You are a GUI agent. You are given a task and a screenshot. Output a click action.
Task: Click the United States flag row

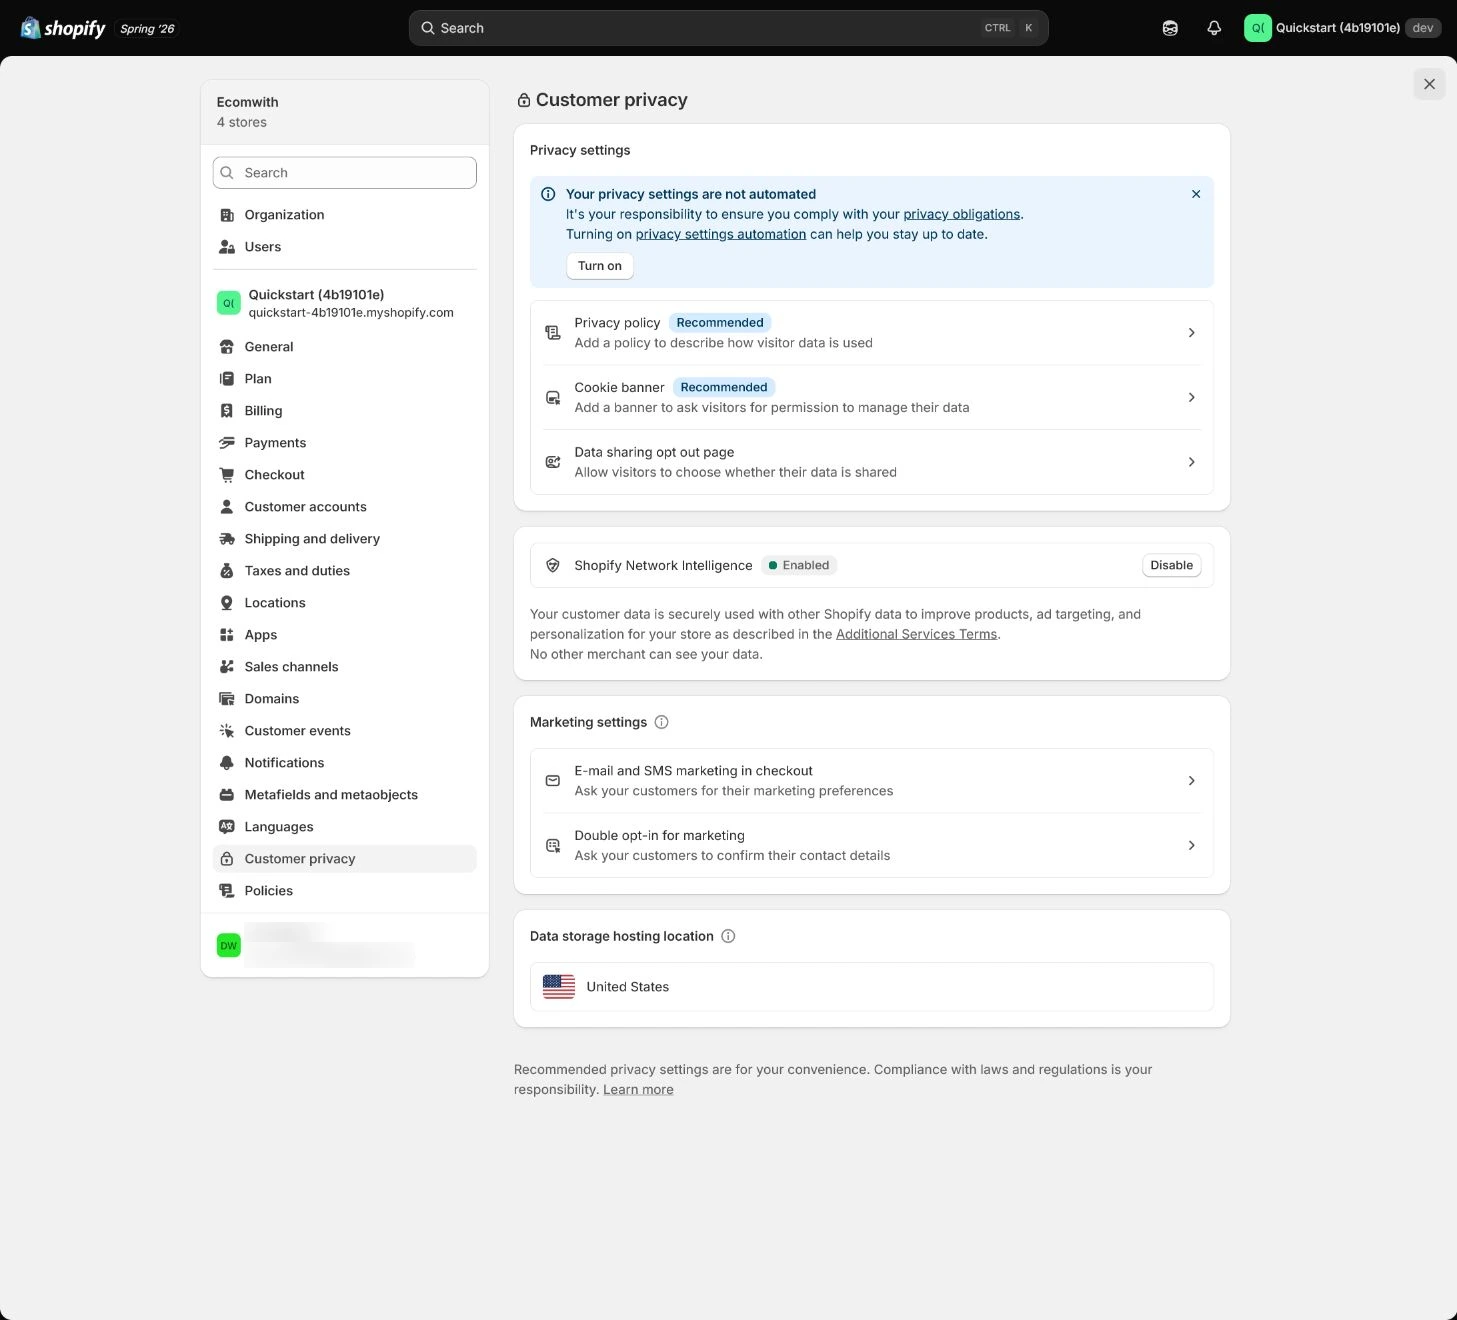871,987
